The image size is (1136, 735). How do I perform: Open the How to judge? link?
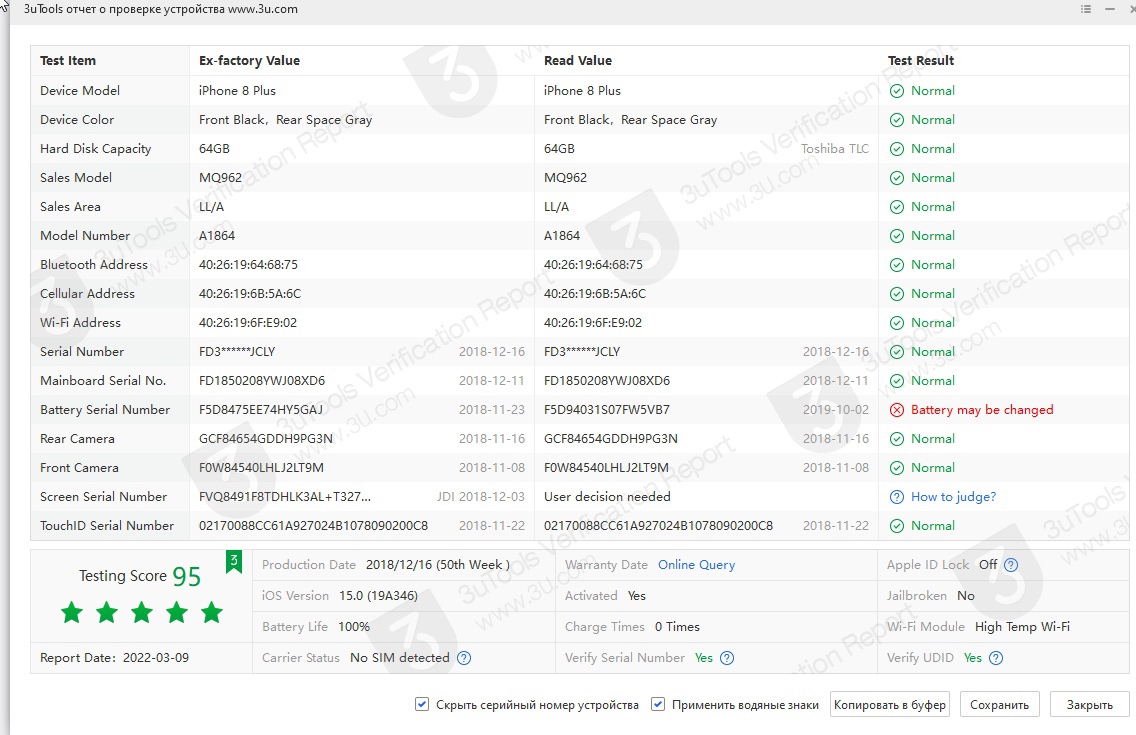(953, 497)
